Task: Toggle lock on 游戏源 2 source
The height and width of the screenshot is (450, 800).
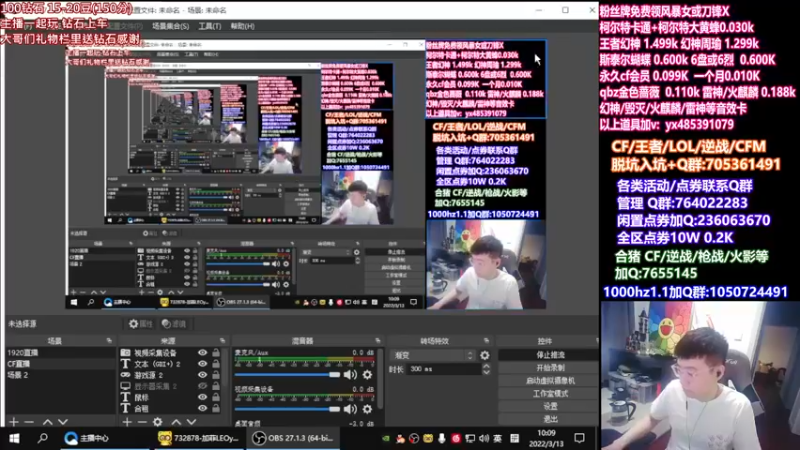Action: (216, 375)
